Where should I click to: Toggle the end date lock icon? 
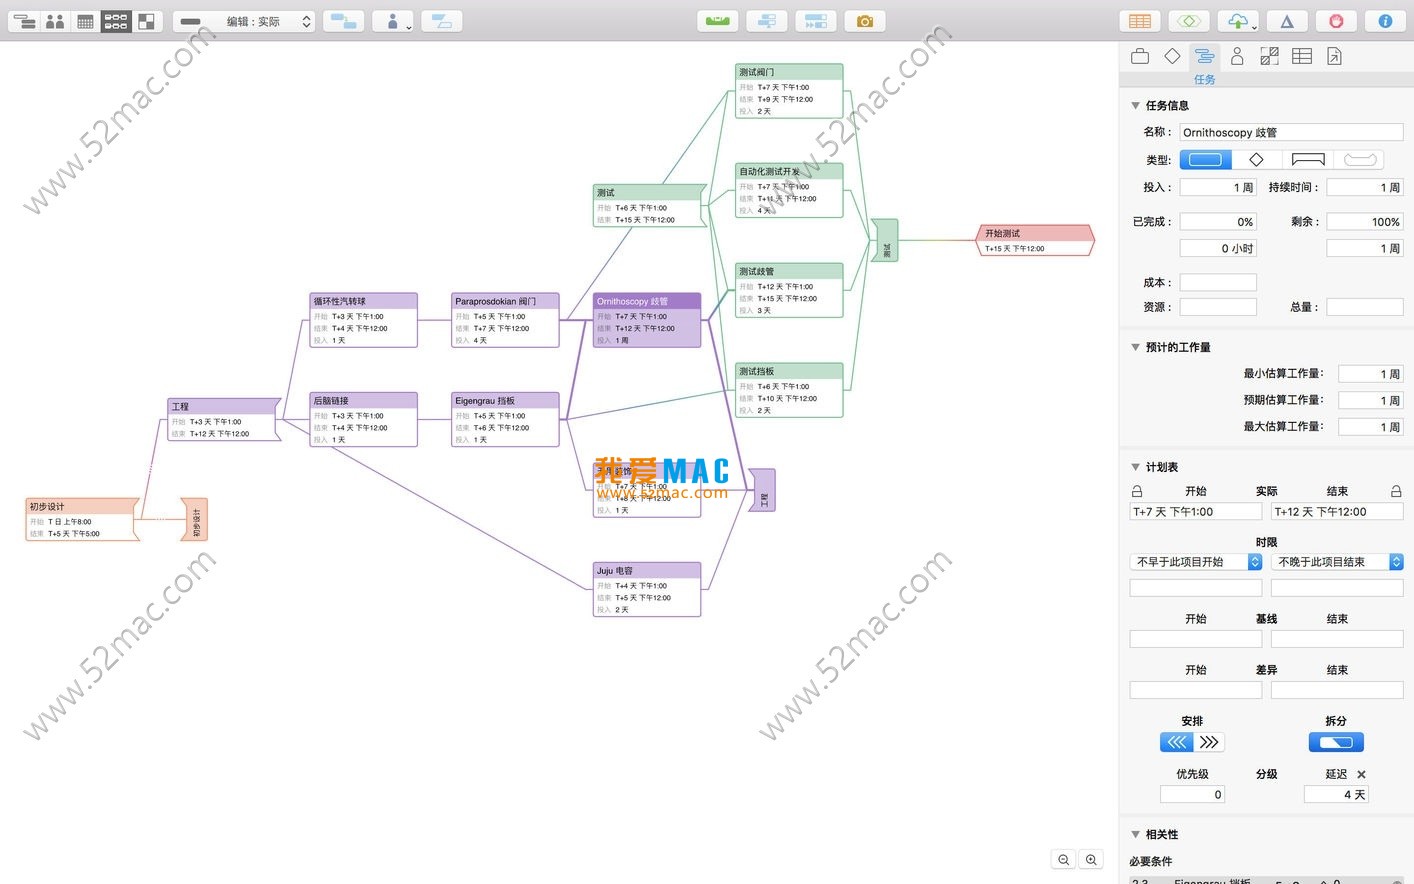click(x=1396, y=491)
